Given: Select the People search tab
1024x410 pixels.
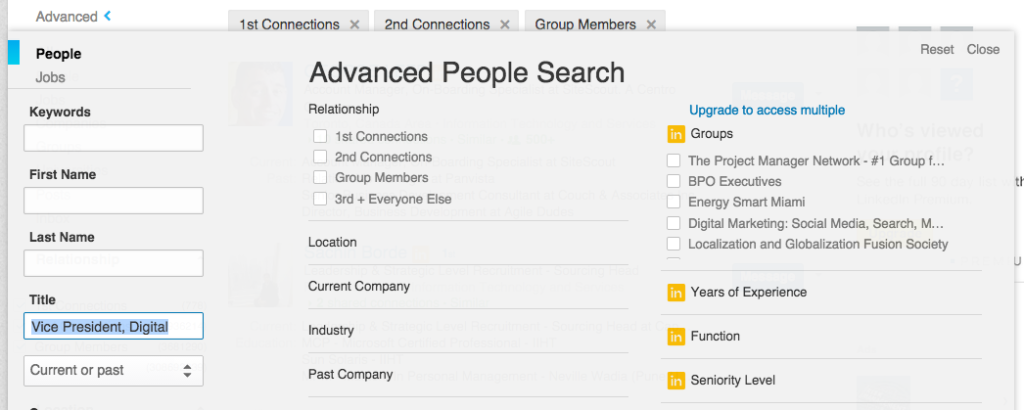Looking at the screenshot, I should pyautogui.click(x=59, y=54).
